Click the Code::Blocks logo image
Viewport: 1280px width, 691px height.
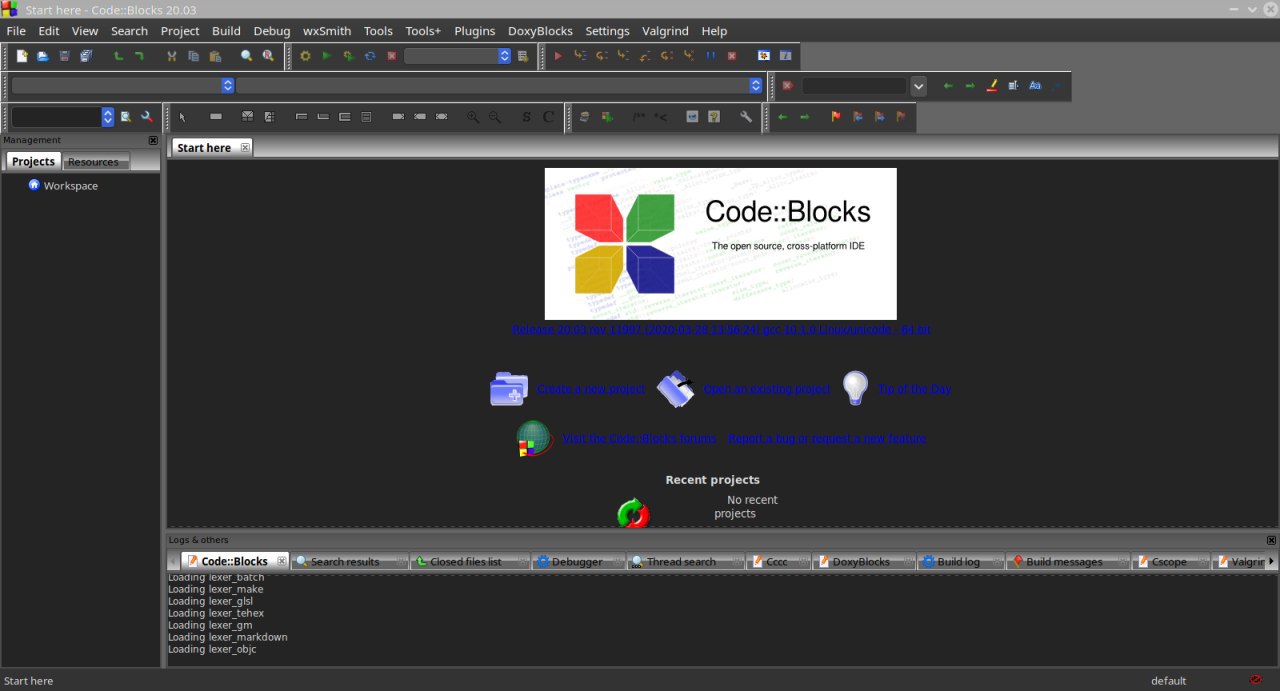720,244
